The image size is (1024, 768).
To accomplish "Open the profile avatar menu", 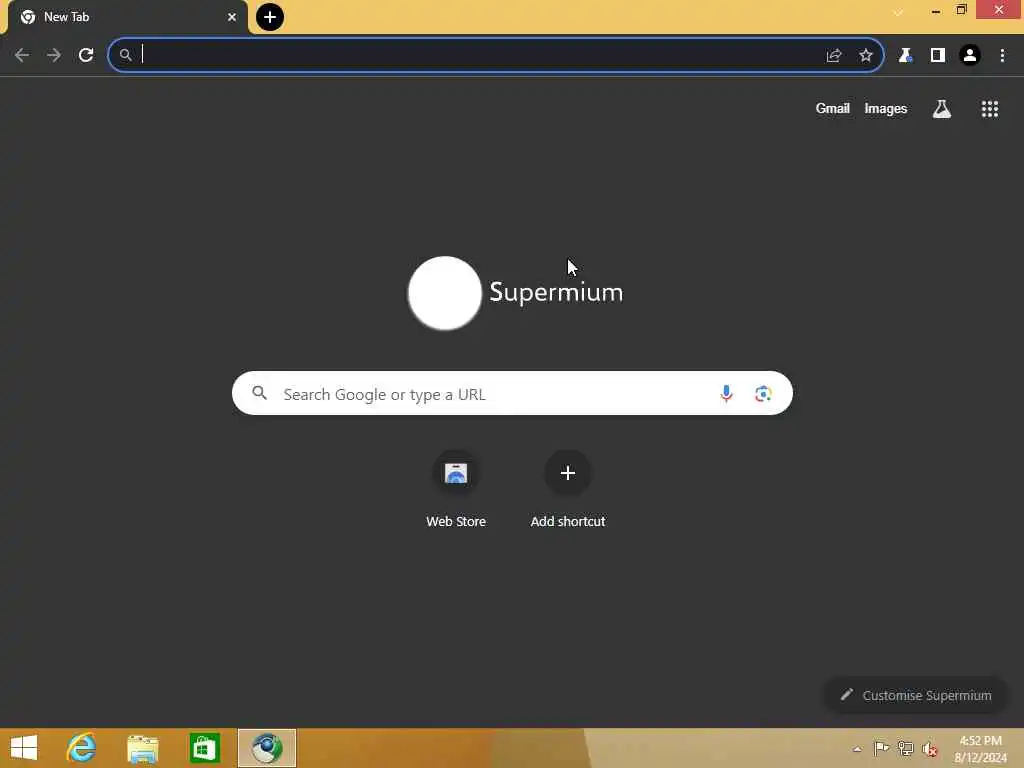I will pyautogui.click(x=970, y=56).
